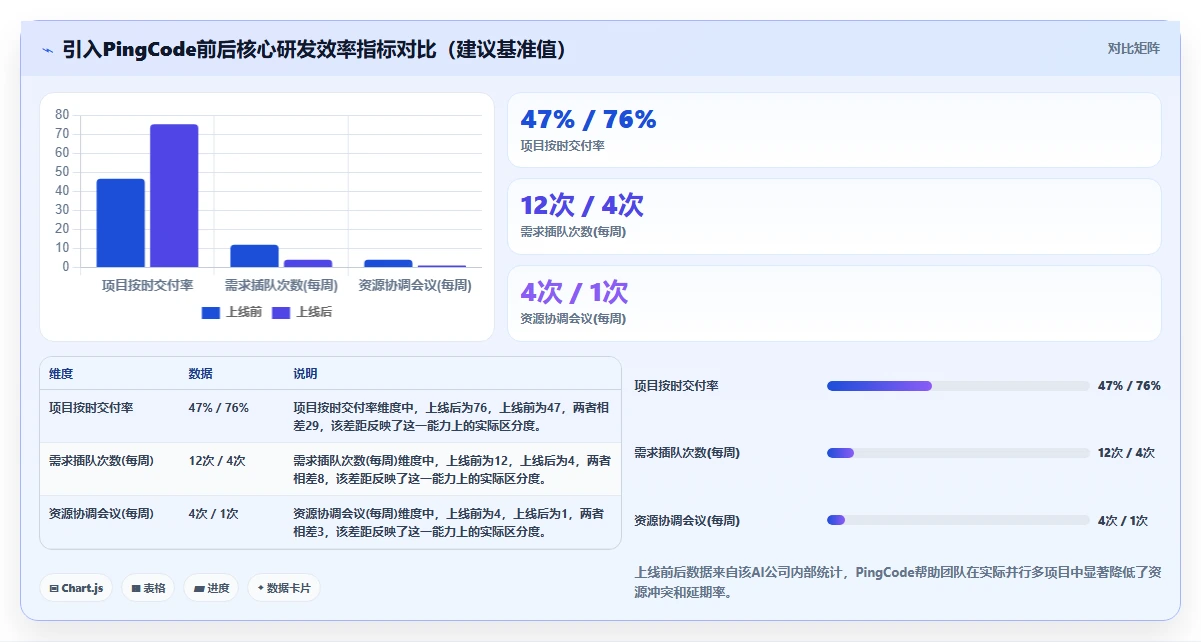
Task: Click the square icon in 表格 tag
Action: point(135,589)
